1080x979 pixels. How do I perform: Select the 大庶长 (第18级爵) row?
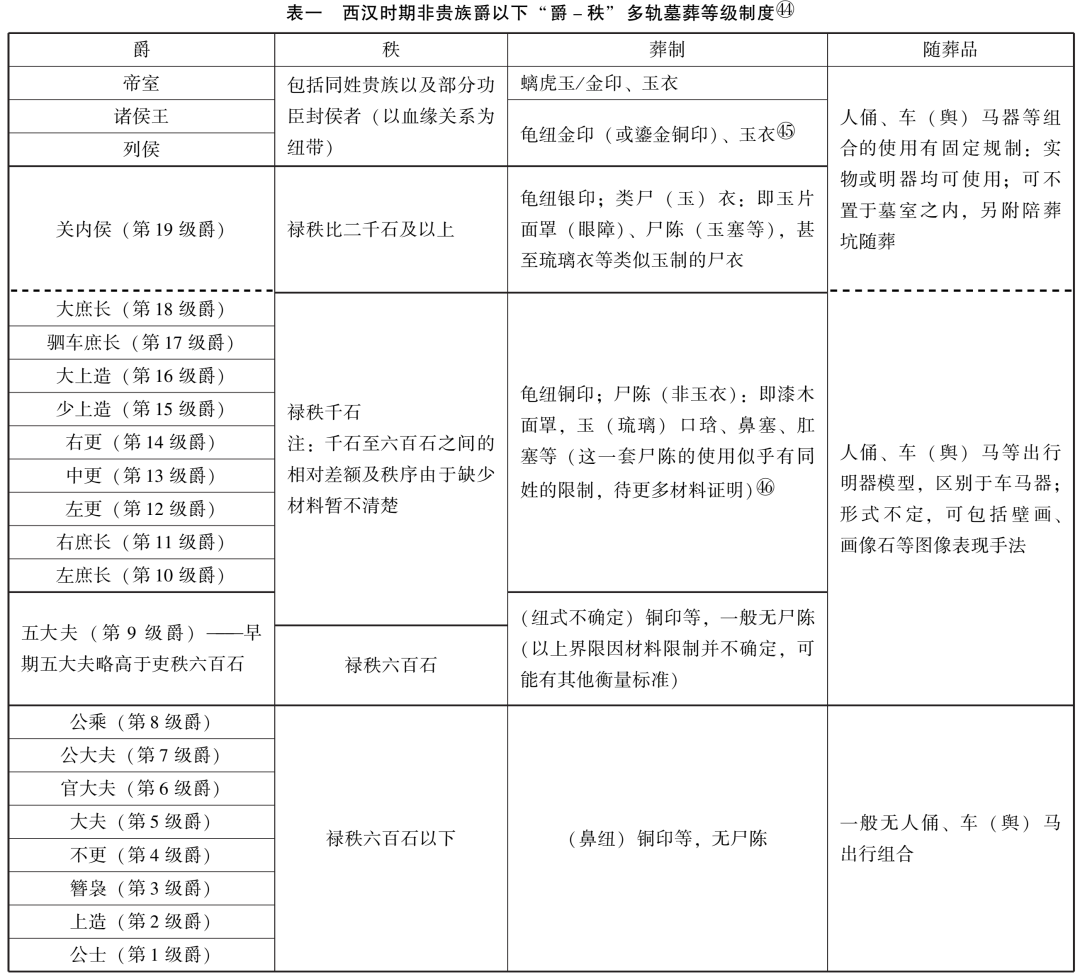[x=141, y=309]
